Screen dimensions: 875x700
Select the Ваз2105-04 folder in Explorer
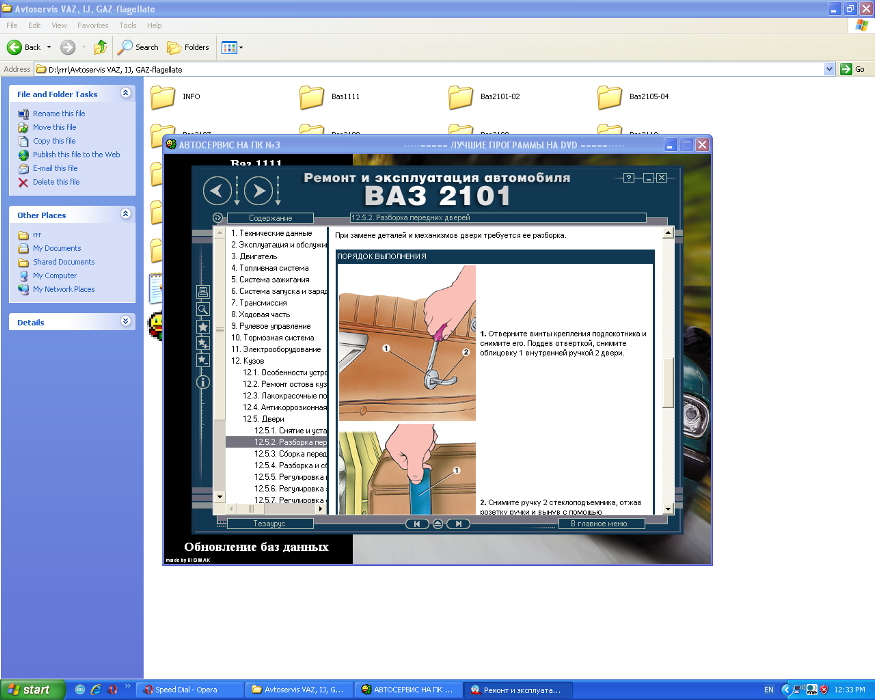coord(632,97)
